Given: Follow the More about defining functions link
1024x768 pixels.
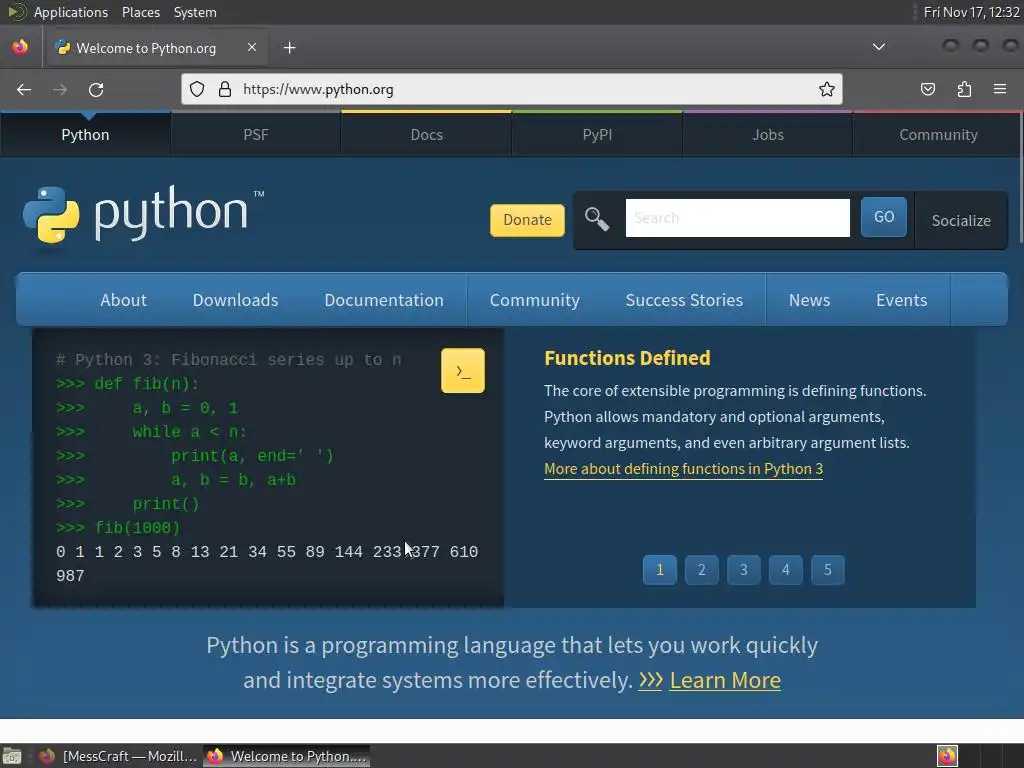Looking at the screenshot, I should (684, 469).
